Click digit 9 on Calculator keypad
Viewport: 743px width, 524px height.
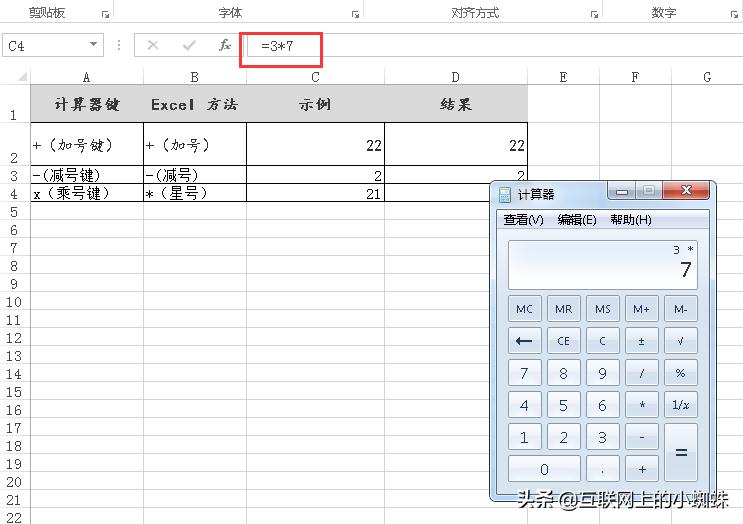point(603,373)
